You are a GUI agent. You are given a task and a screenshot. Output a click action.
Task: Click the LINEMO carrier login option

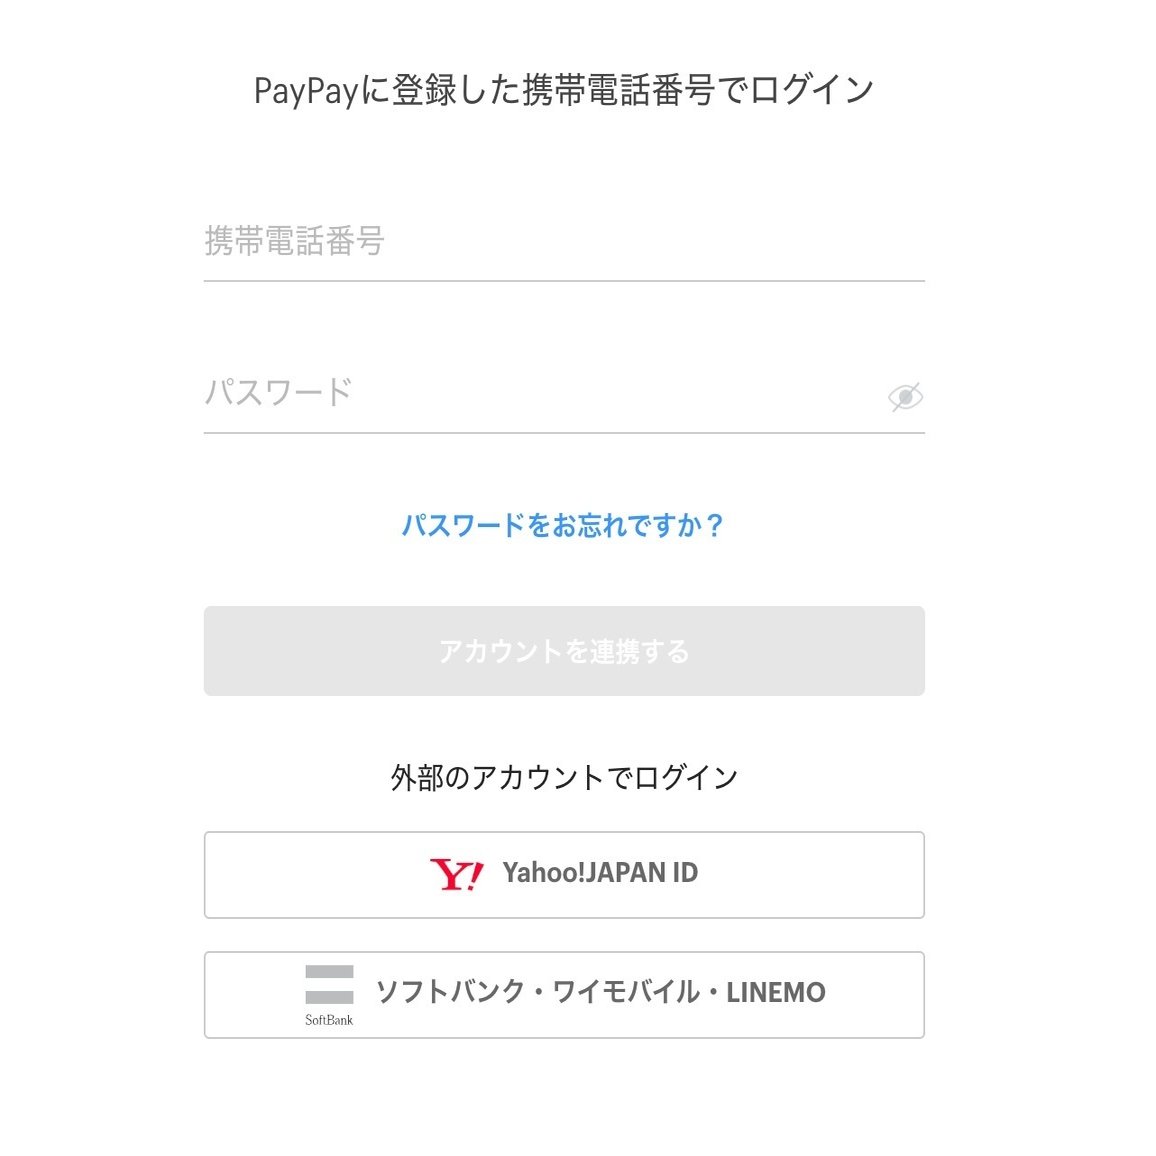coord(563,994)
